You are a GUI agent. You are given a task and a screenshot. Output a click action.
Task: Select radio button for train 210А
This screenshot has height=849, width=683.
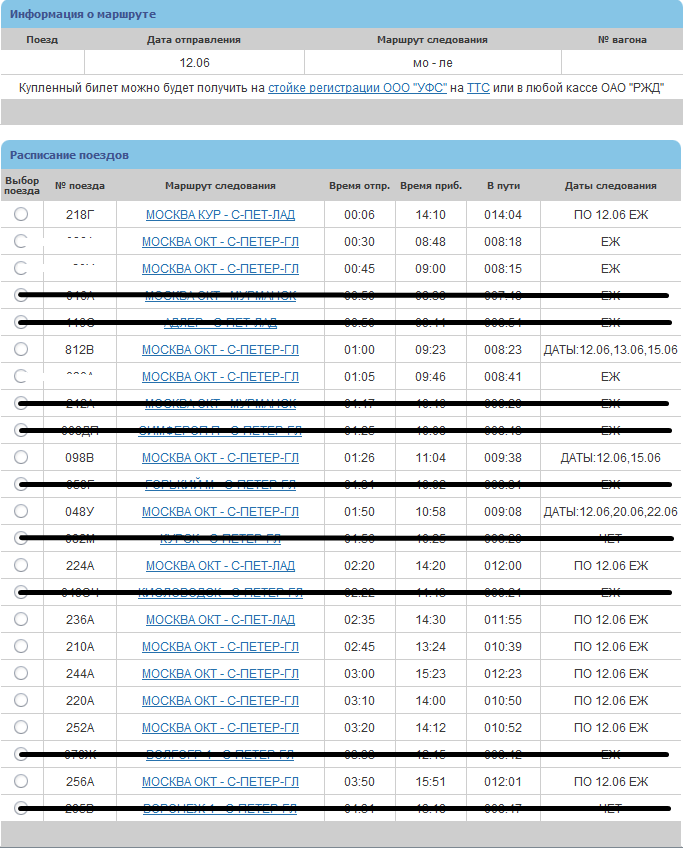click(21, 646)
